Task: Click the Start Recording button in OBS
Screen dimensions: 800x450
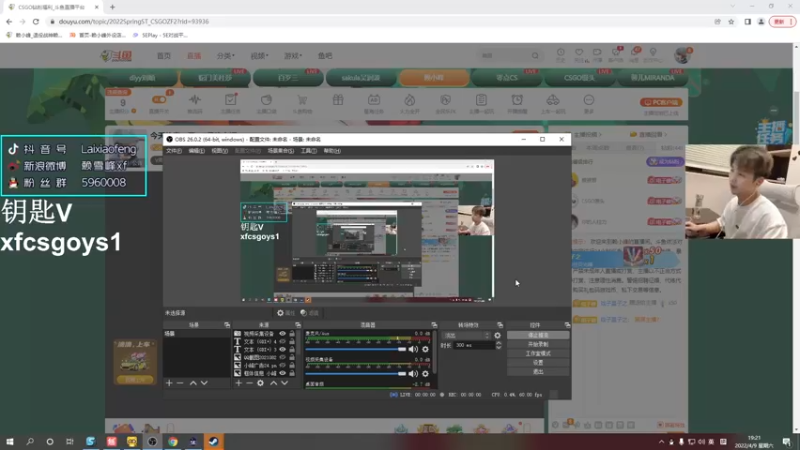Action: point(538,344)
